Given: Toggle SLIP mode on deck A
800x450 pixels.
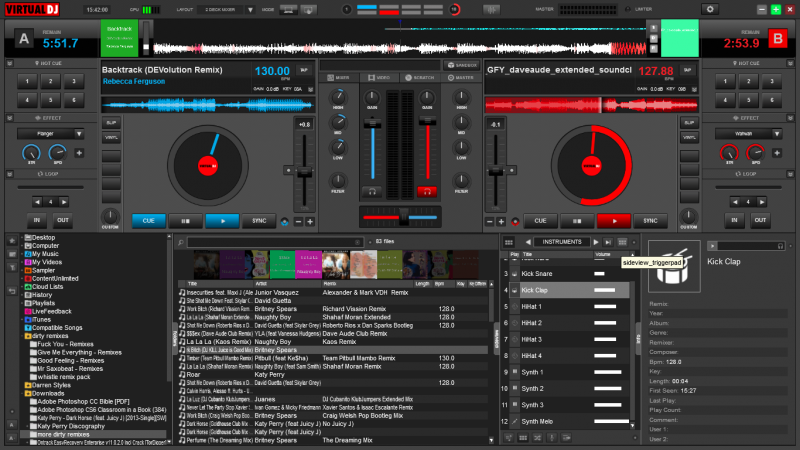Looking at the screenshot, I should pyautogui.click(x=111, y=123).
